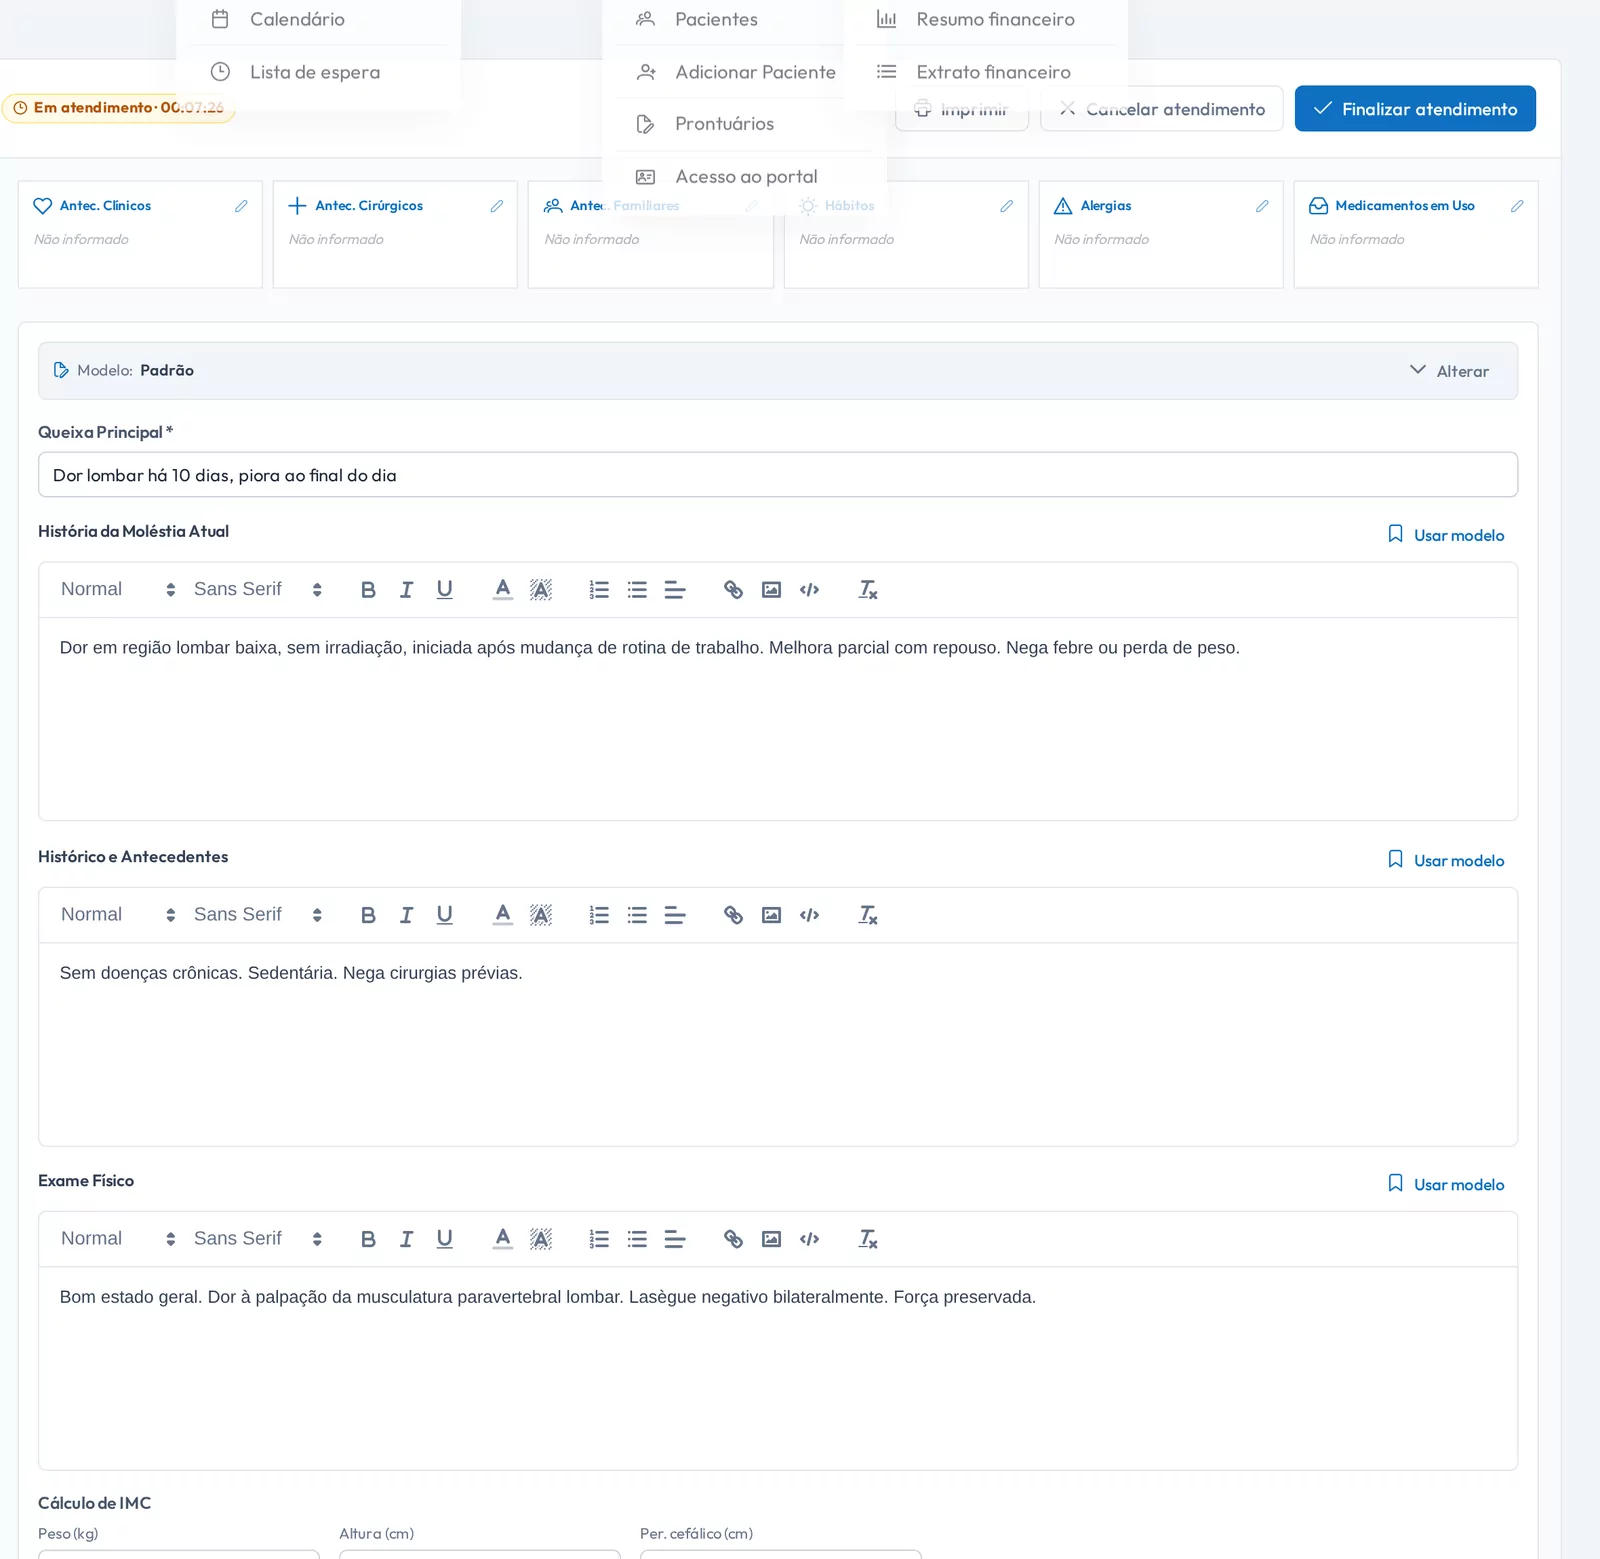This screenshot has height=1559, width=1600.
Task: Expand Alterar to change the Modelo
Action: pyautogui.click(x=1449, y=371)
